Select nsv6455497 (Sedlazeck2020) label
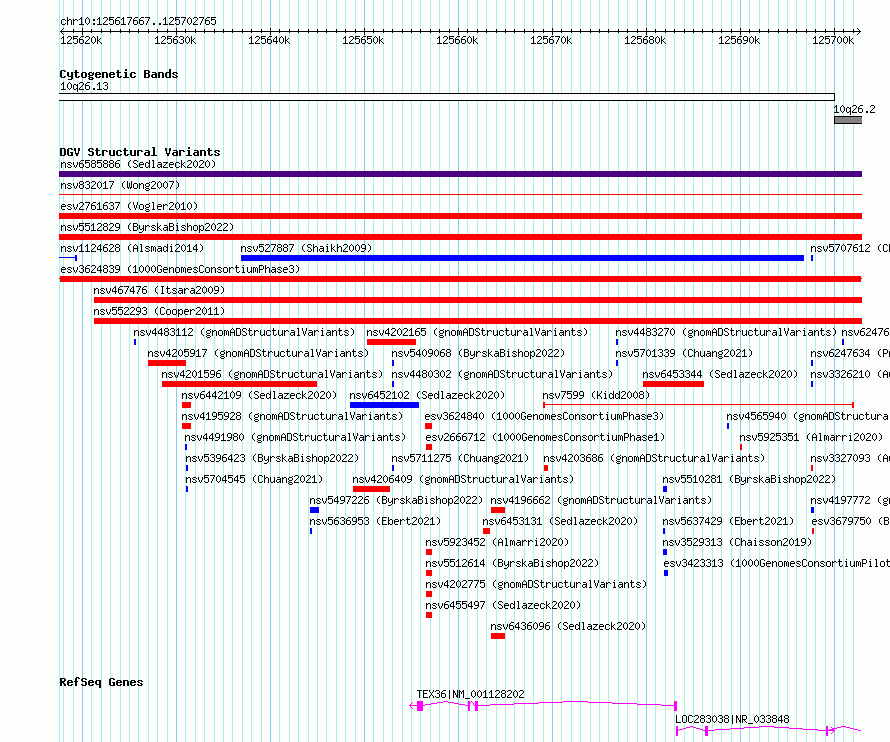Viewport: 890px width, 742px height. point(503,605)
